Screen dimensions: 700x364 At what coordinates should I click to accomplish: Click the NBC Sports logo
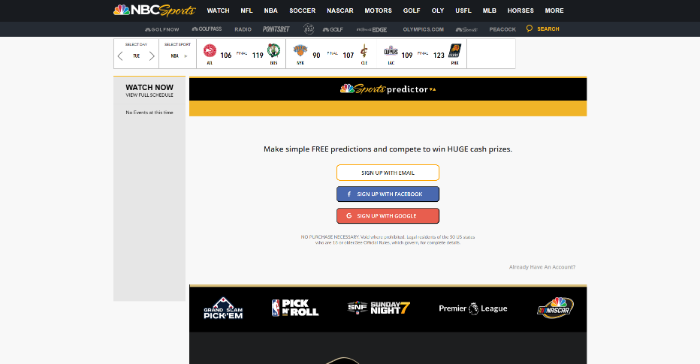click(x=154, y=10)
